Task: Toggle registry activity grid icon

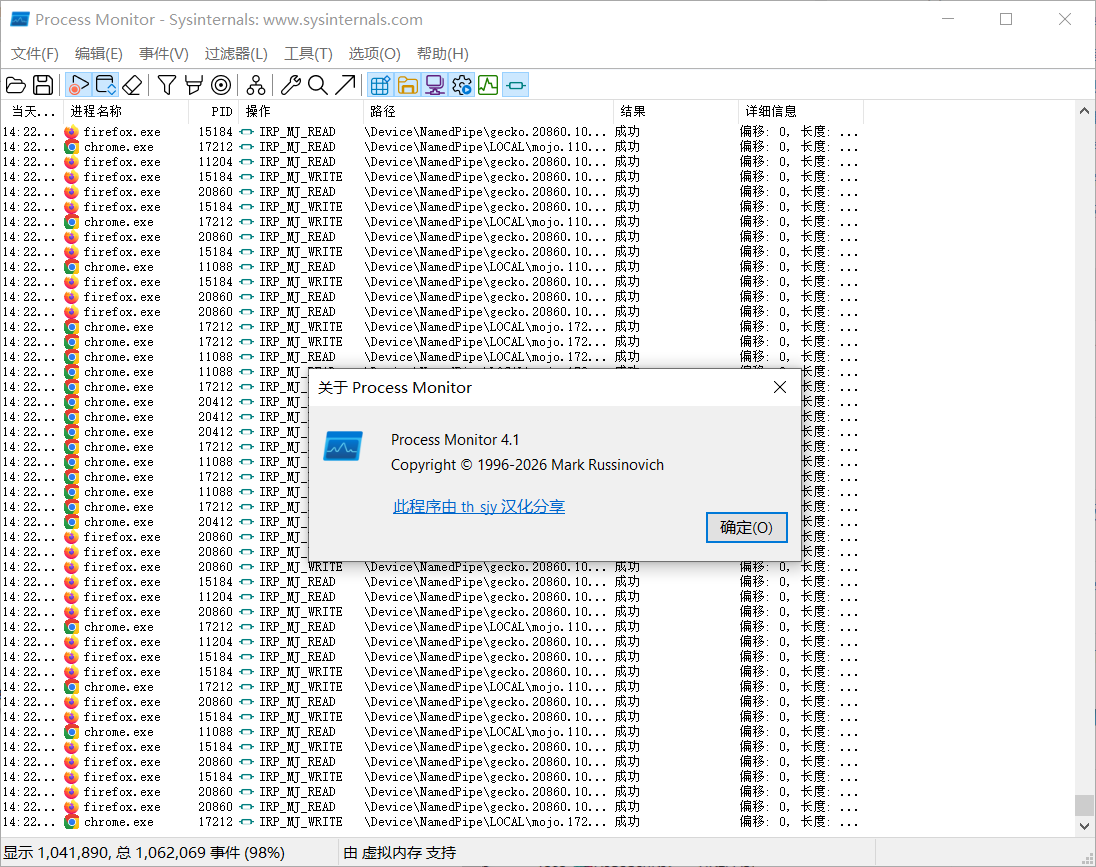Action: point(380,85)
